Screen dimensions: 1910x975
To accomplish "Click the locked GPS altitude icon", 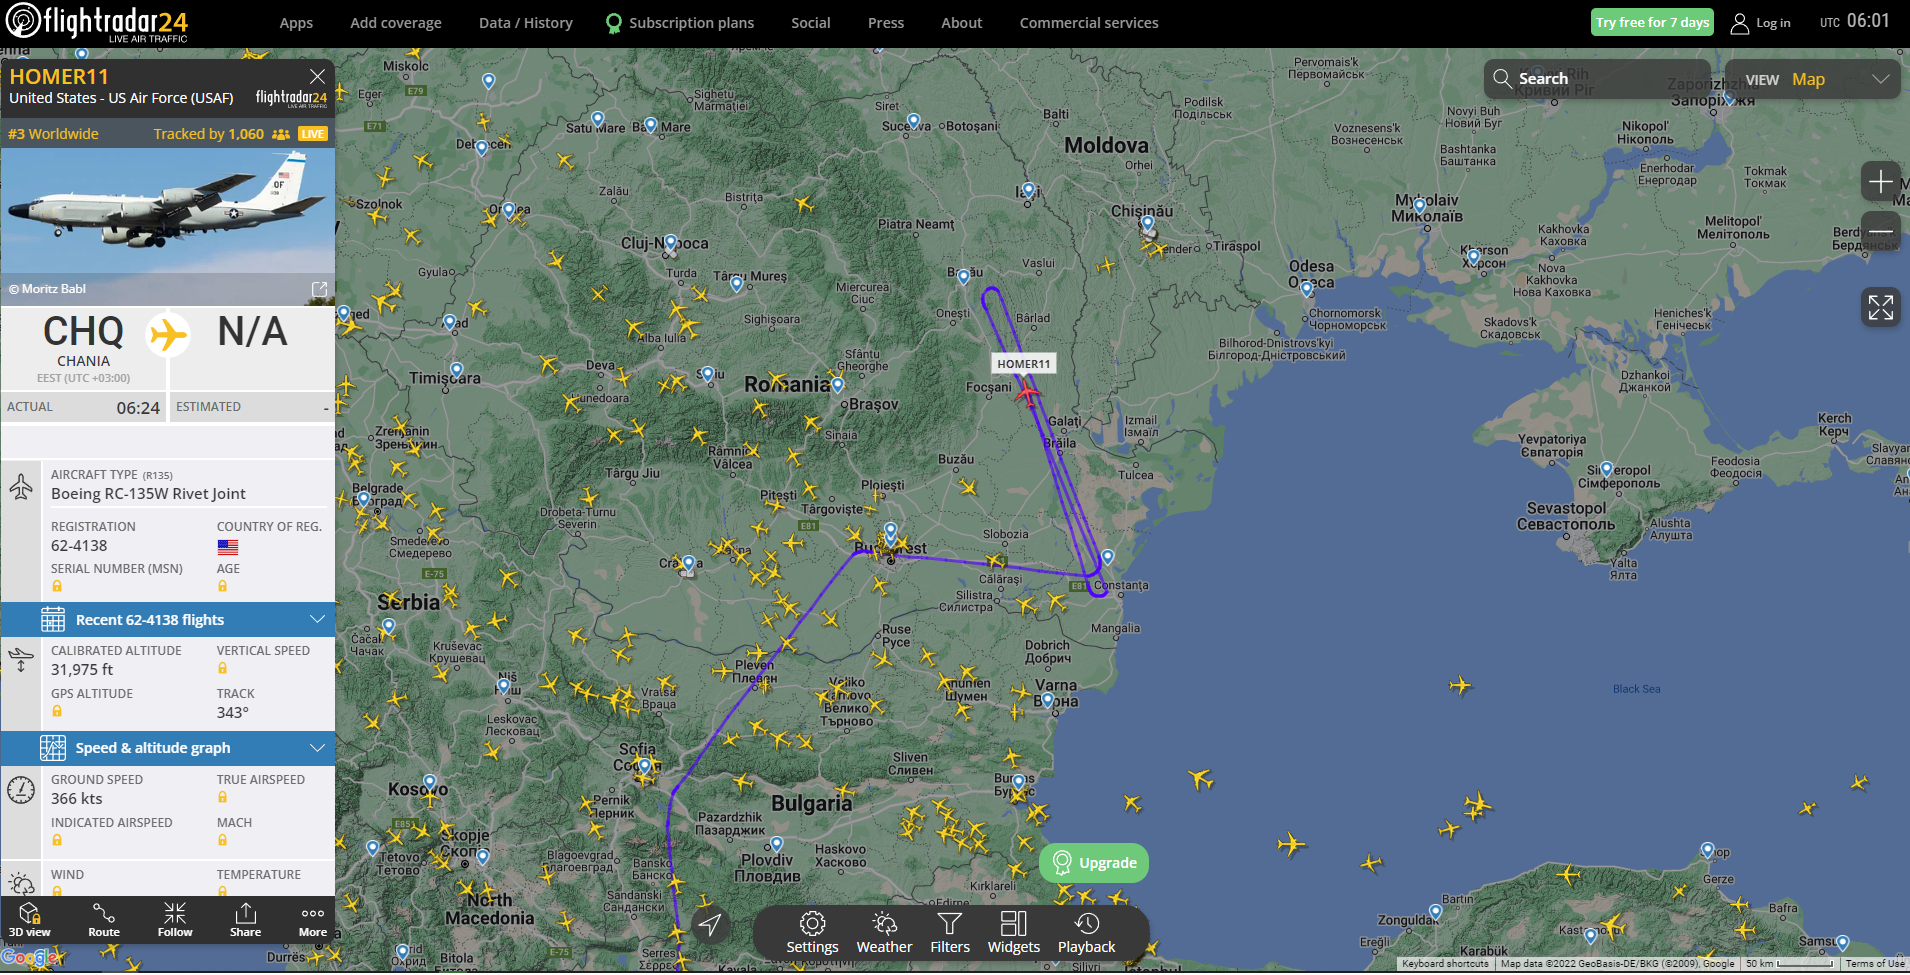I will pyautogui.click(x=57, y=712).
